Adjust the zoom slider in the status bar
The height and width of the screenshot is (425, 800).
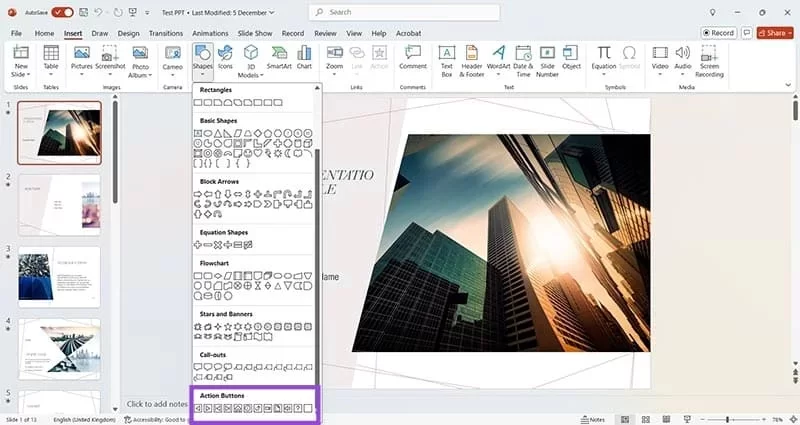(x=727, y=419)
